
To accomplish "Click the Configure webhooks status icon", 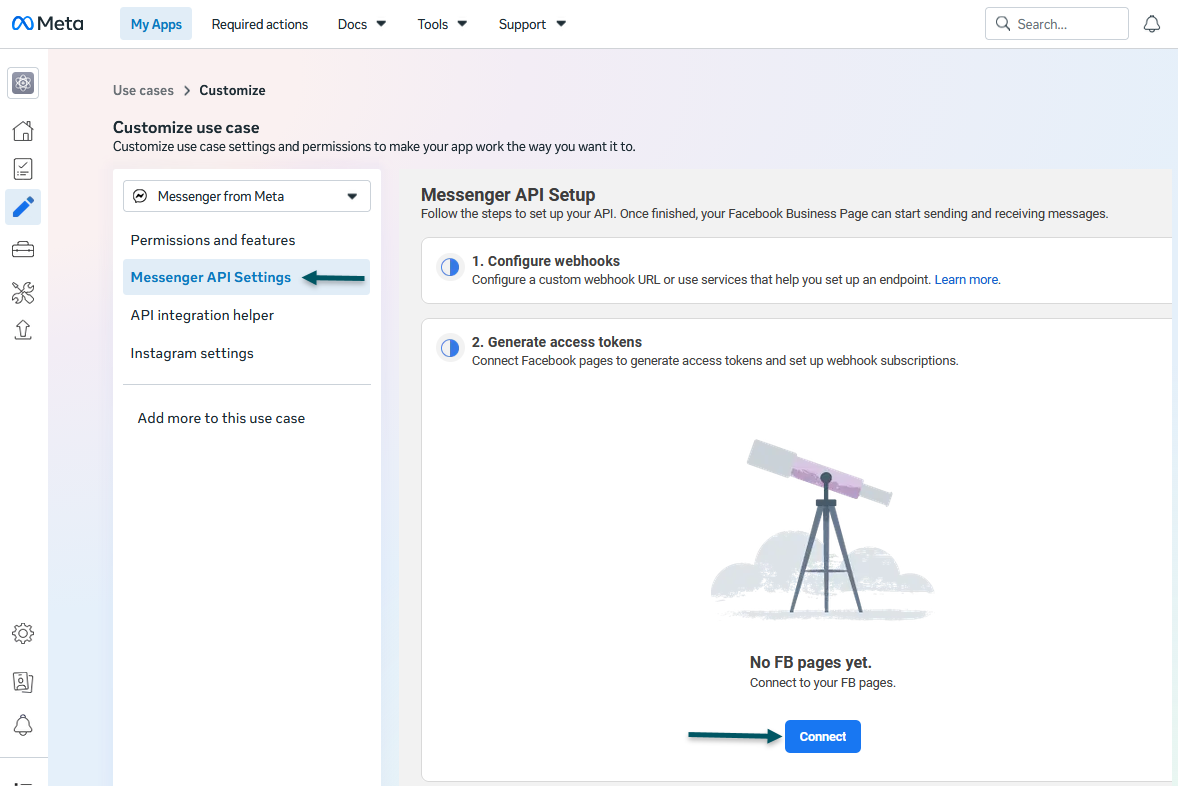I will tap(450, 267).
